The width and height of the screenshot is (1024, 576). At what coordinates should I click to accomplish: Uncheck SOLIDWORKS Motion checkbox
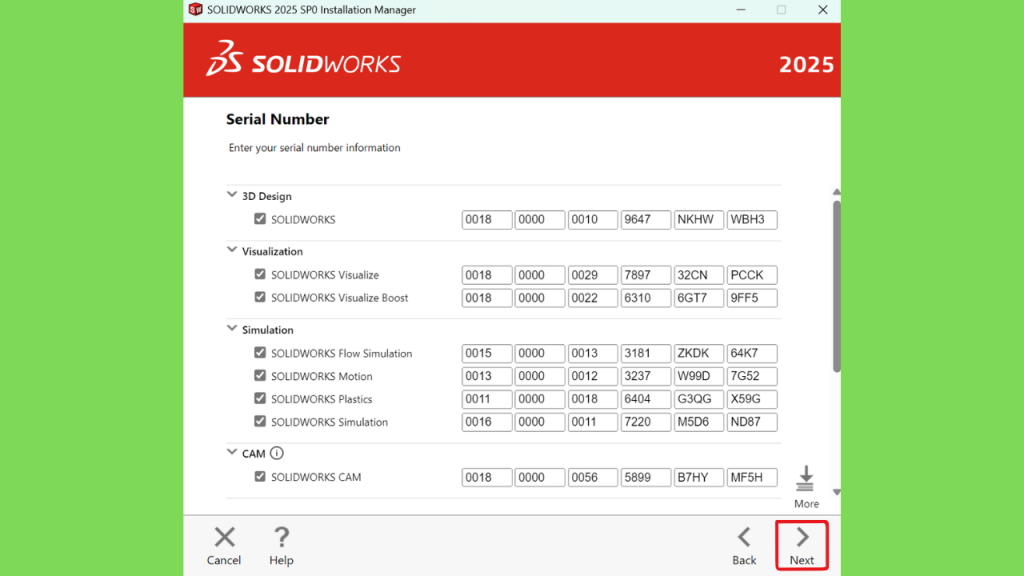[260, 376]
